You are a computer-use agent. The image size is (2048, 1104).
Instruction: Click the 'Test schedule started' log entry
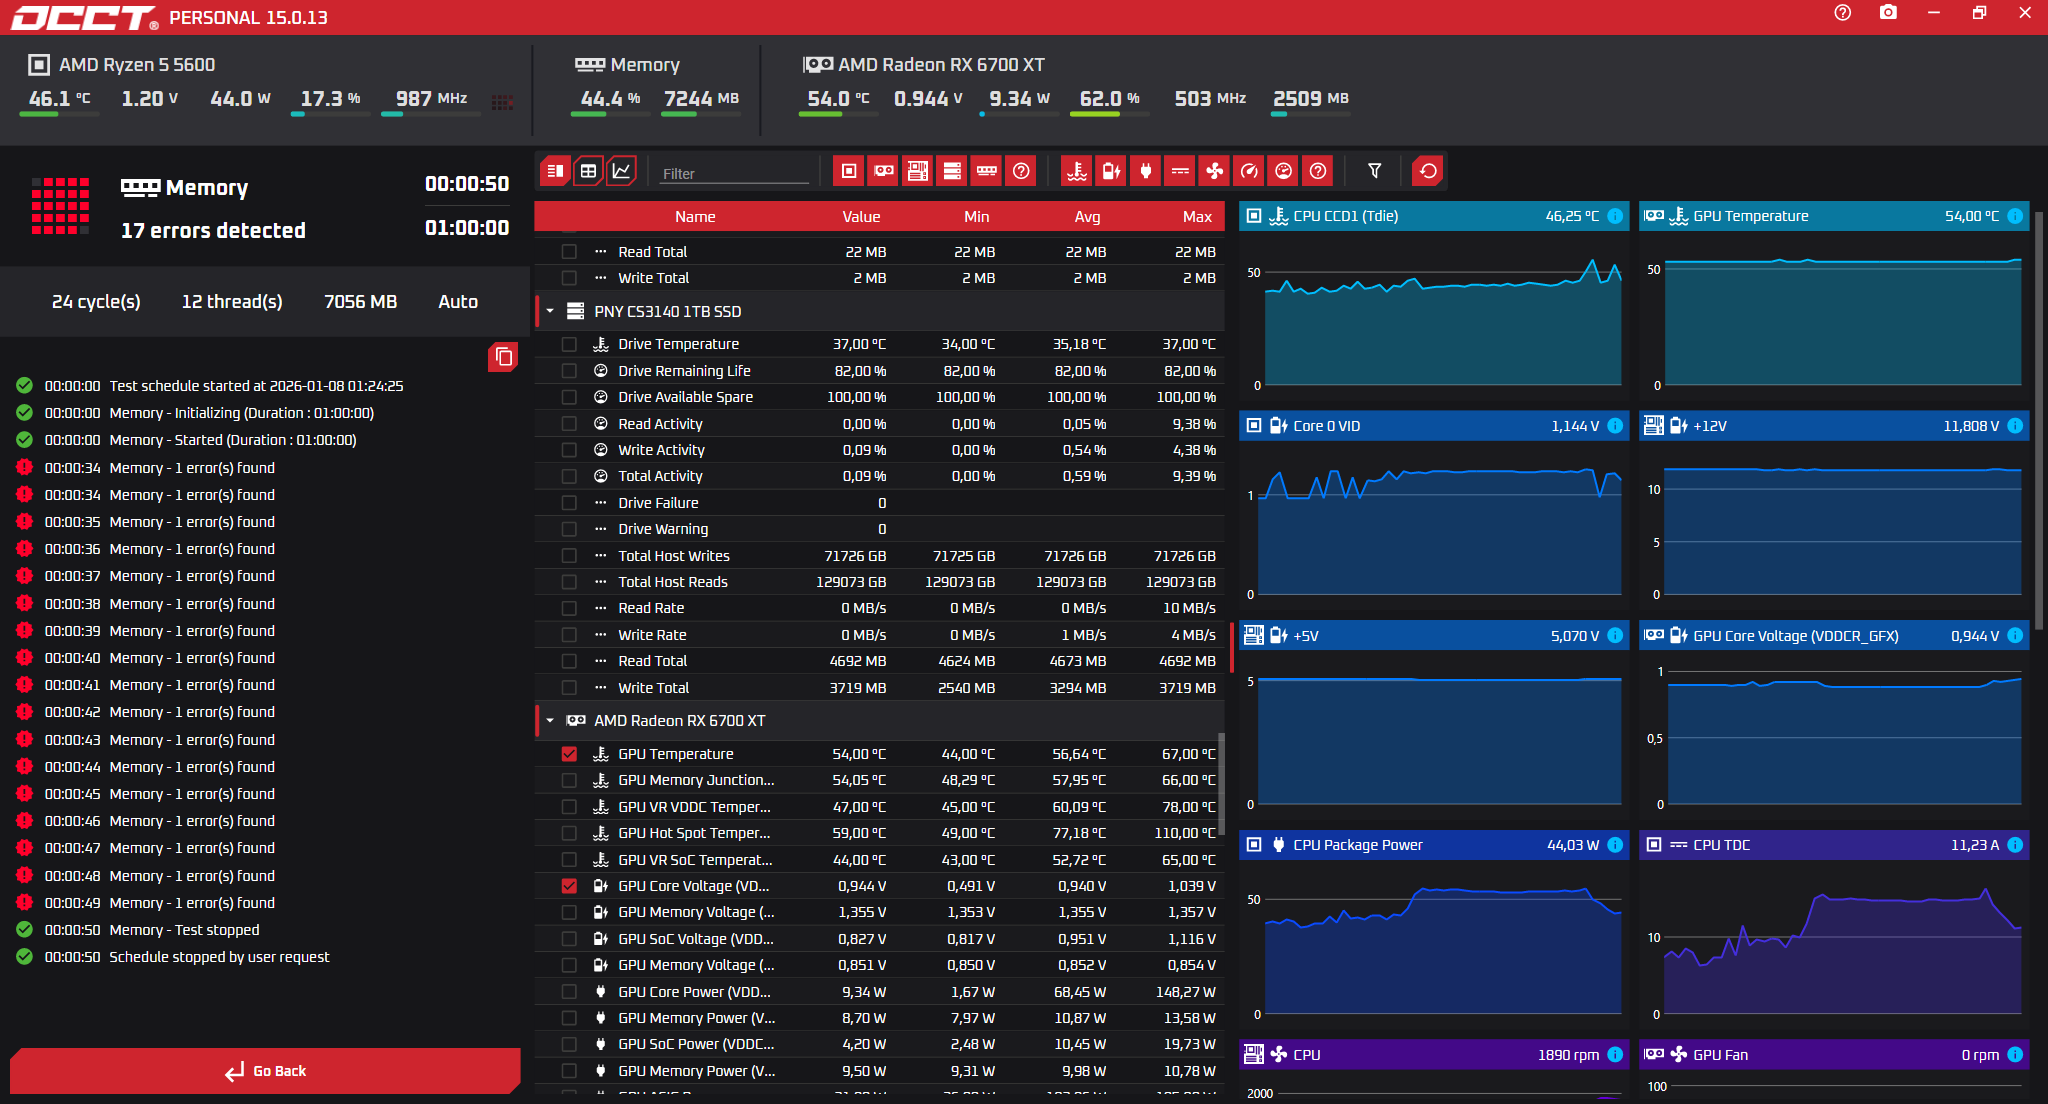click(x=256, y=386)
